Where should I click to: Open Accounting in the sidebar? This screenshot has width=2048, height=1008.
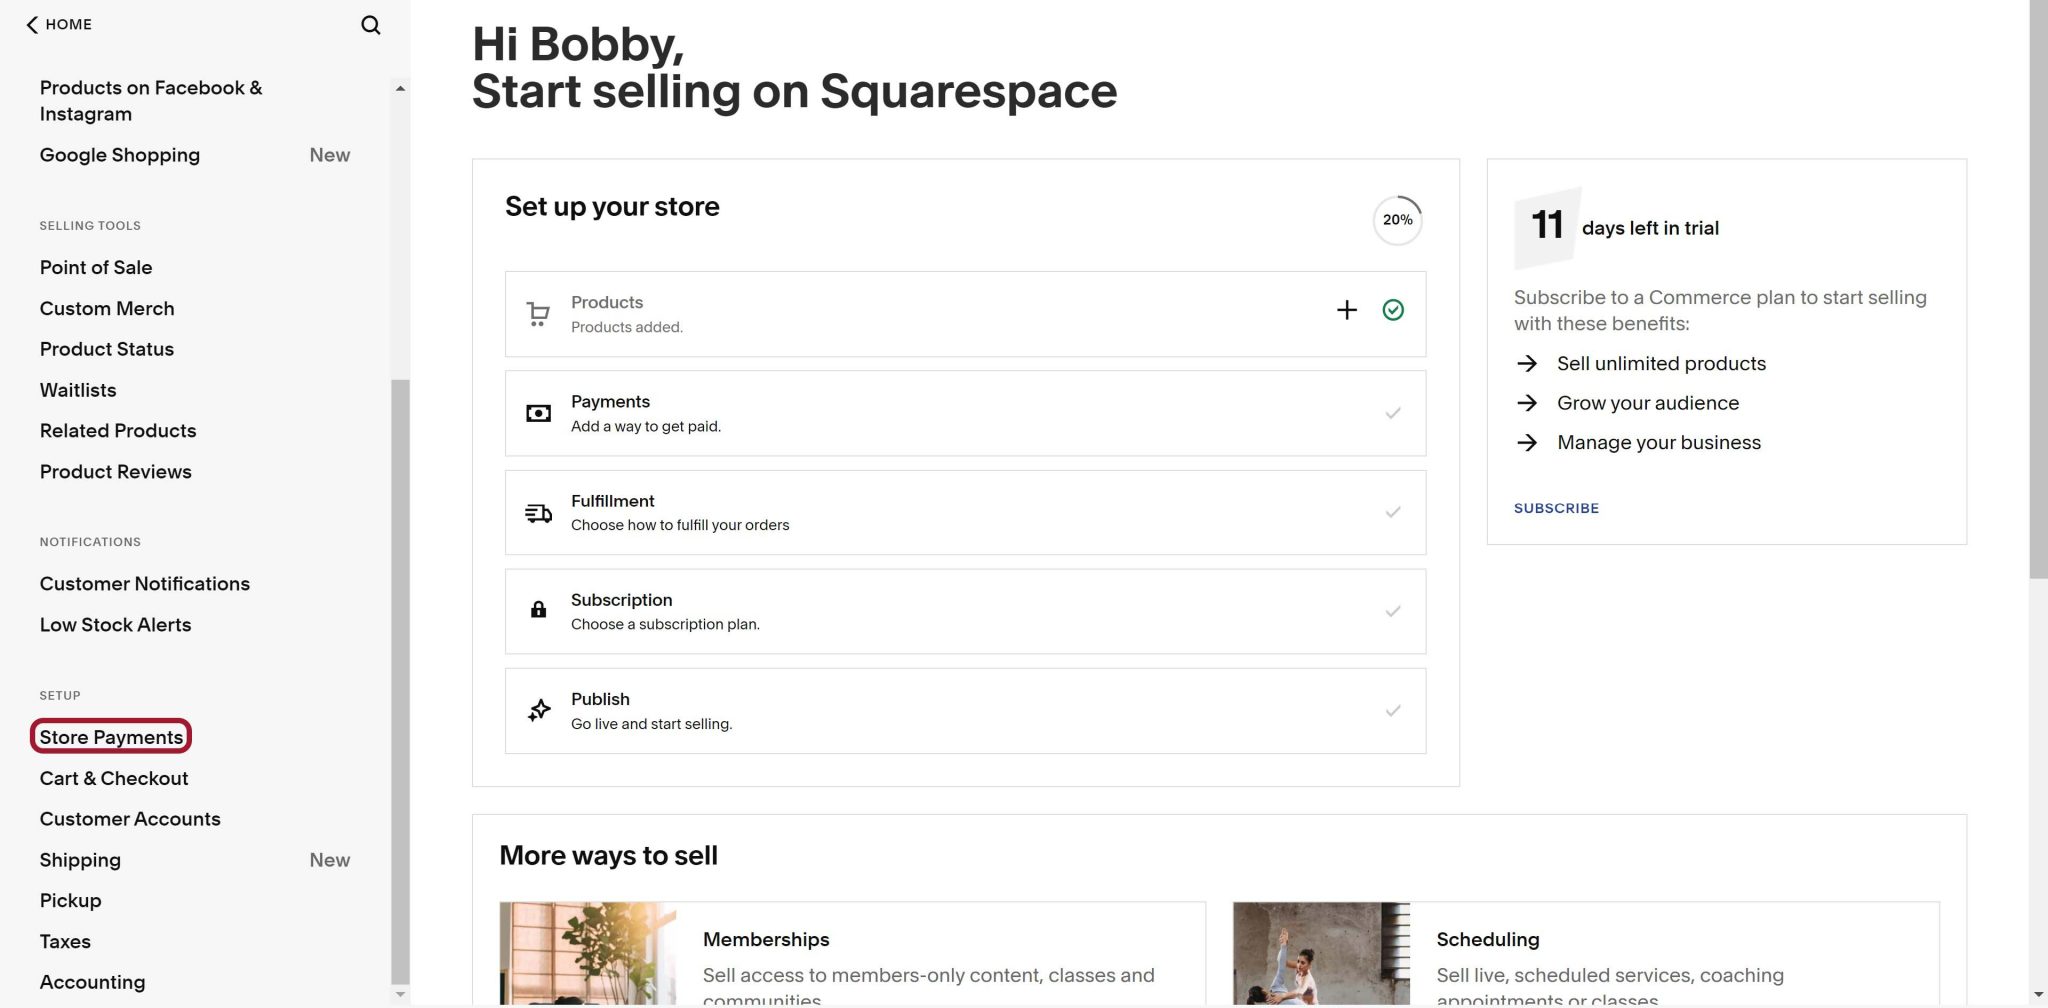tap(92, 983)
